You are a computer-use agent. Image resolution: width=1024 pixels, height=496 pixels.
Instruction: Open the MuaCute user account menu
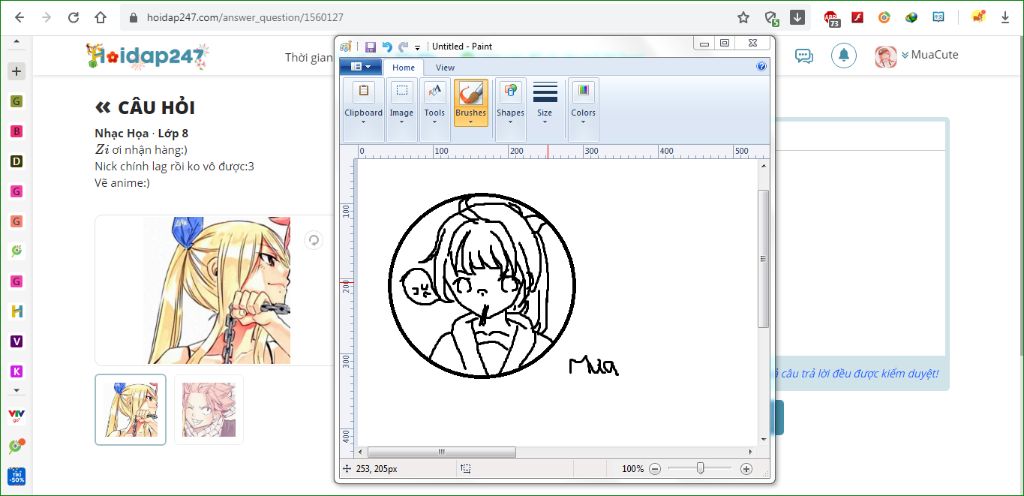(x=917, y=55)
